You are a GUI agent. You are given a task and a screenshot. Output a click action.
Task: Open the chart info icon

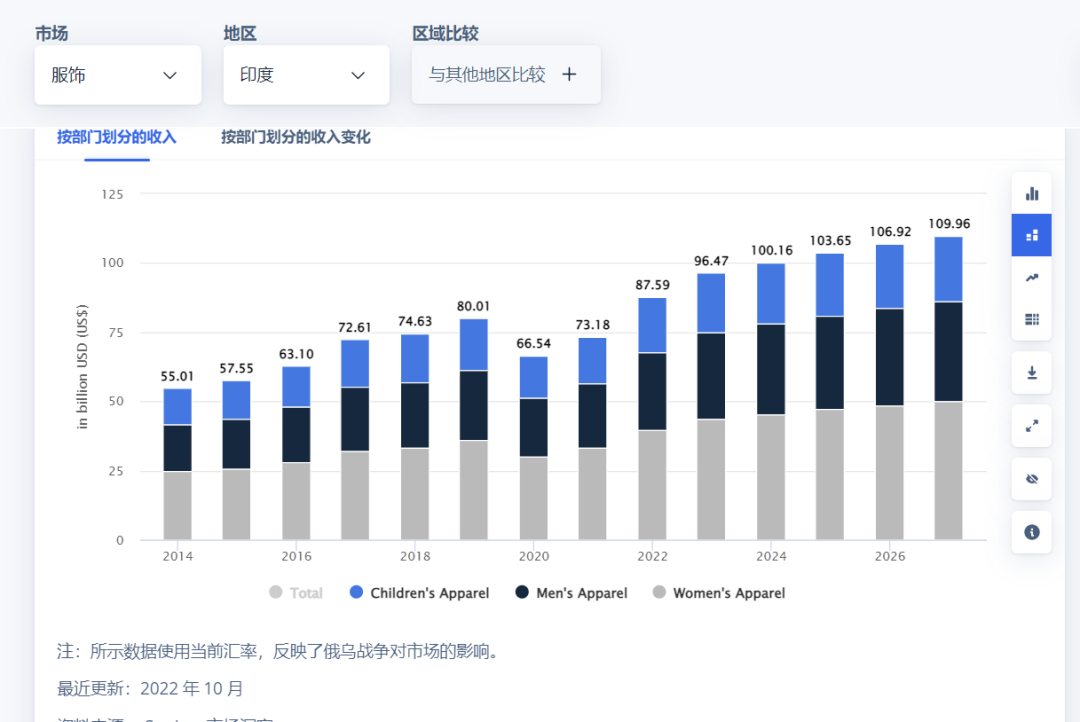[1031, 532]
